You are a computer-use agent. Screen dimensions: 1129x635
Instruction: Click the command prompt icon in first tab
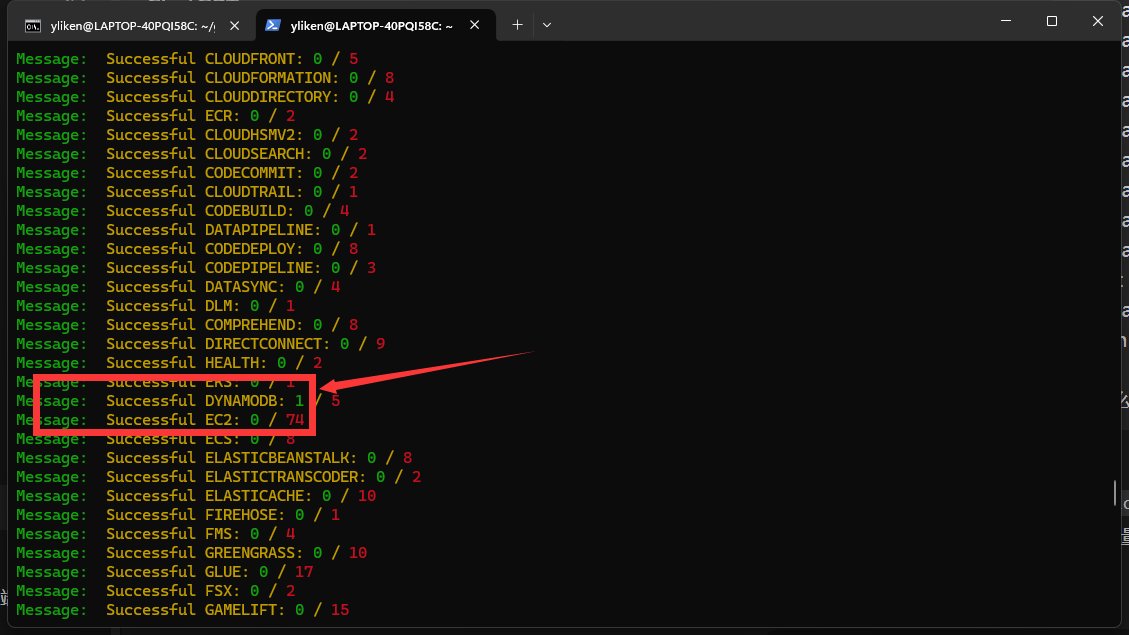coord(33,25)
